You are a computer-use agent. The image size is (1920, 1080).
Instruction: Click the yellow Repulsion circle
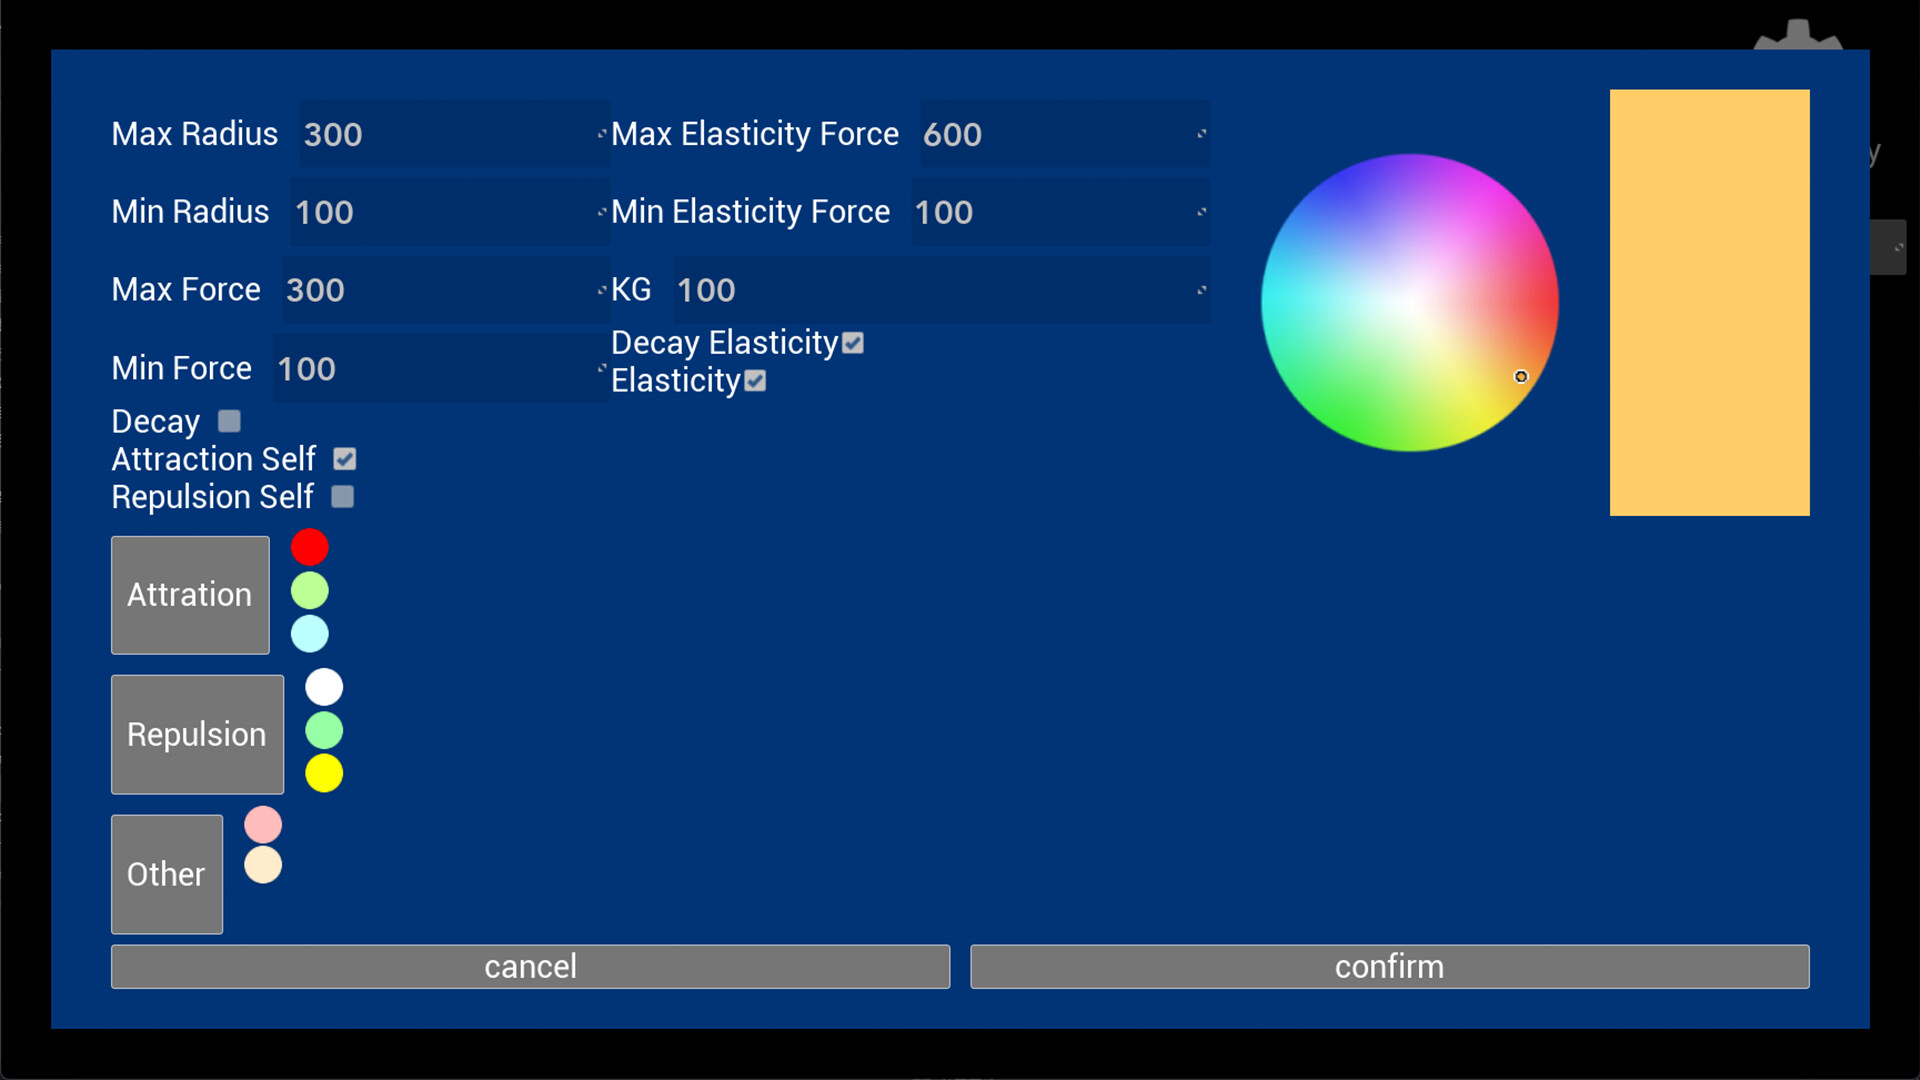point(323,773)
